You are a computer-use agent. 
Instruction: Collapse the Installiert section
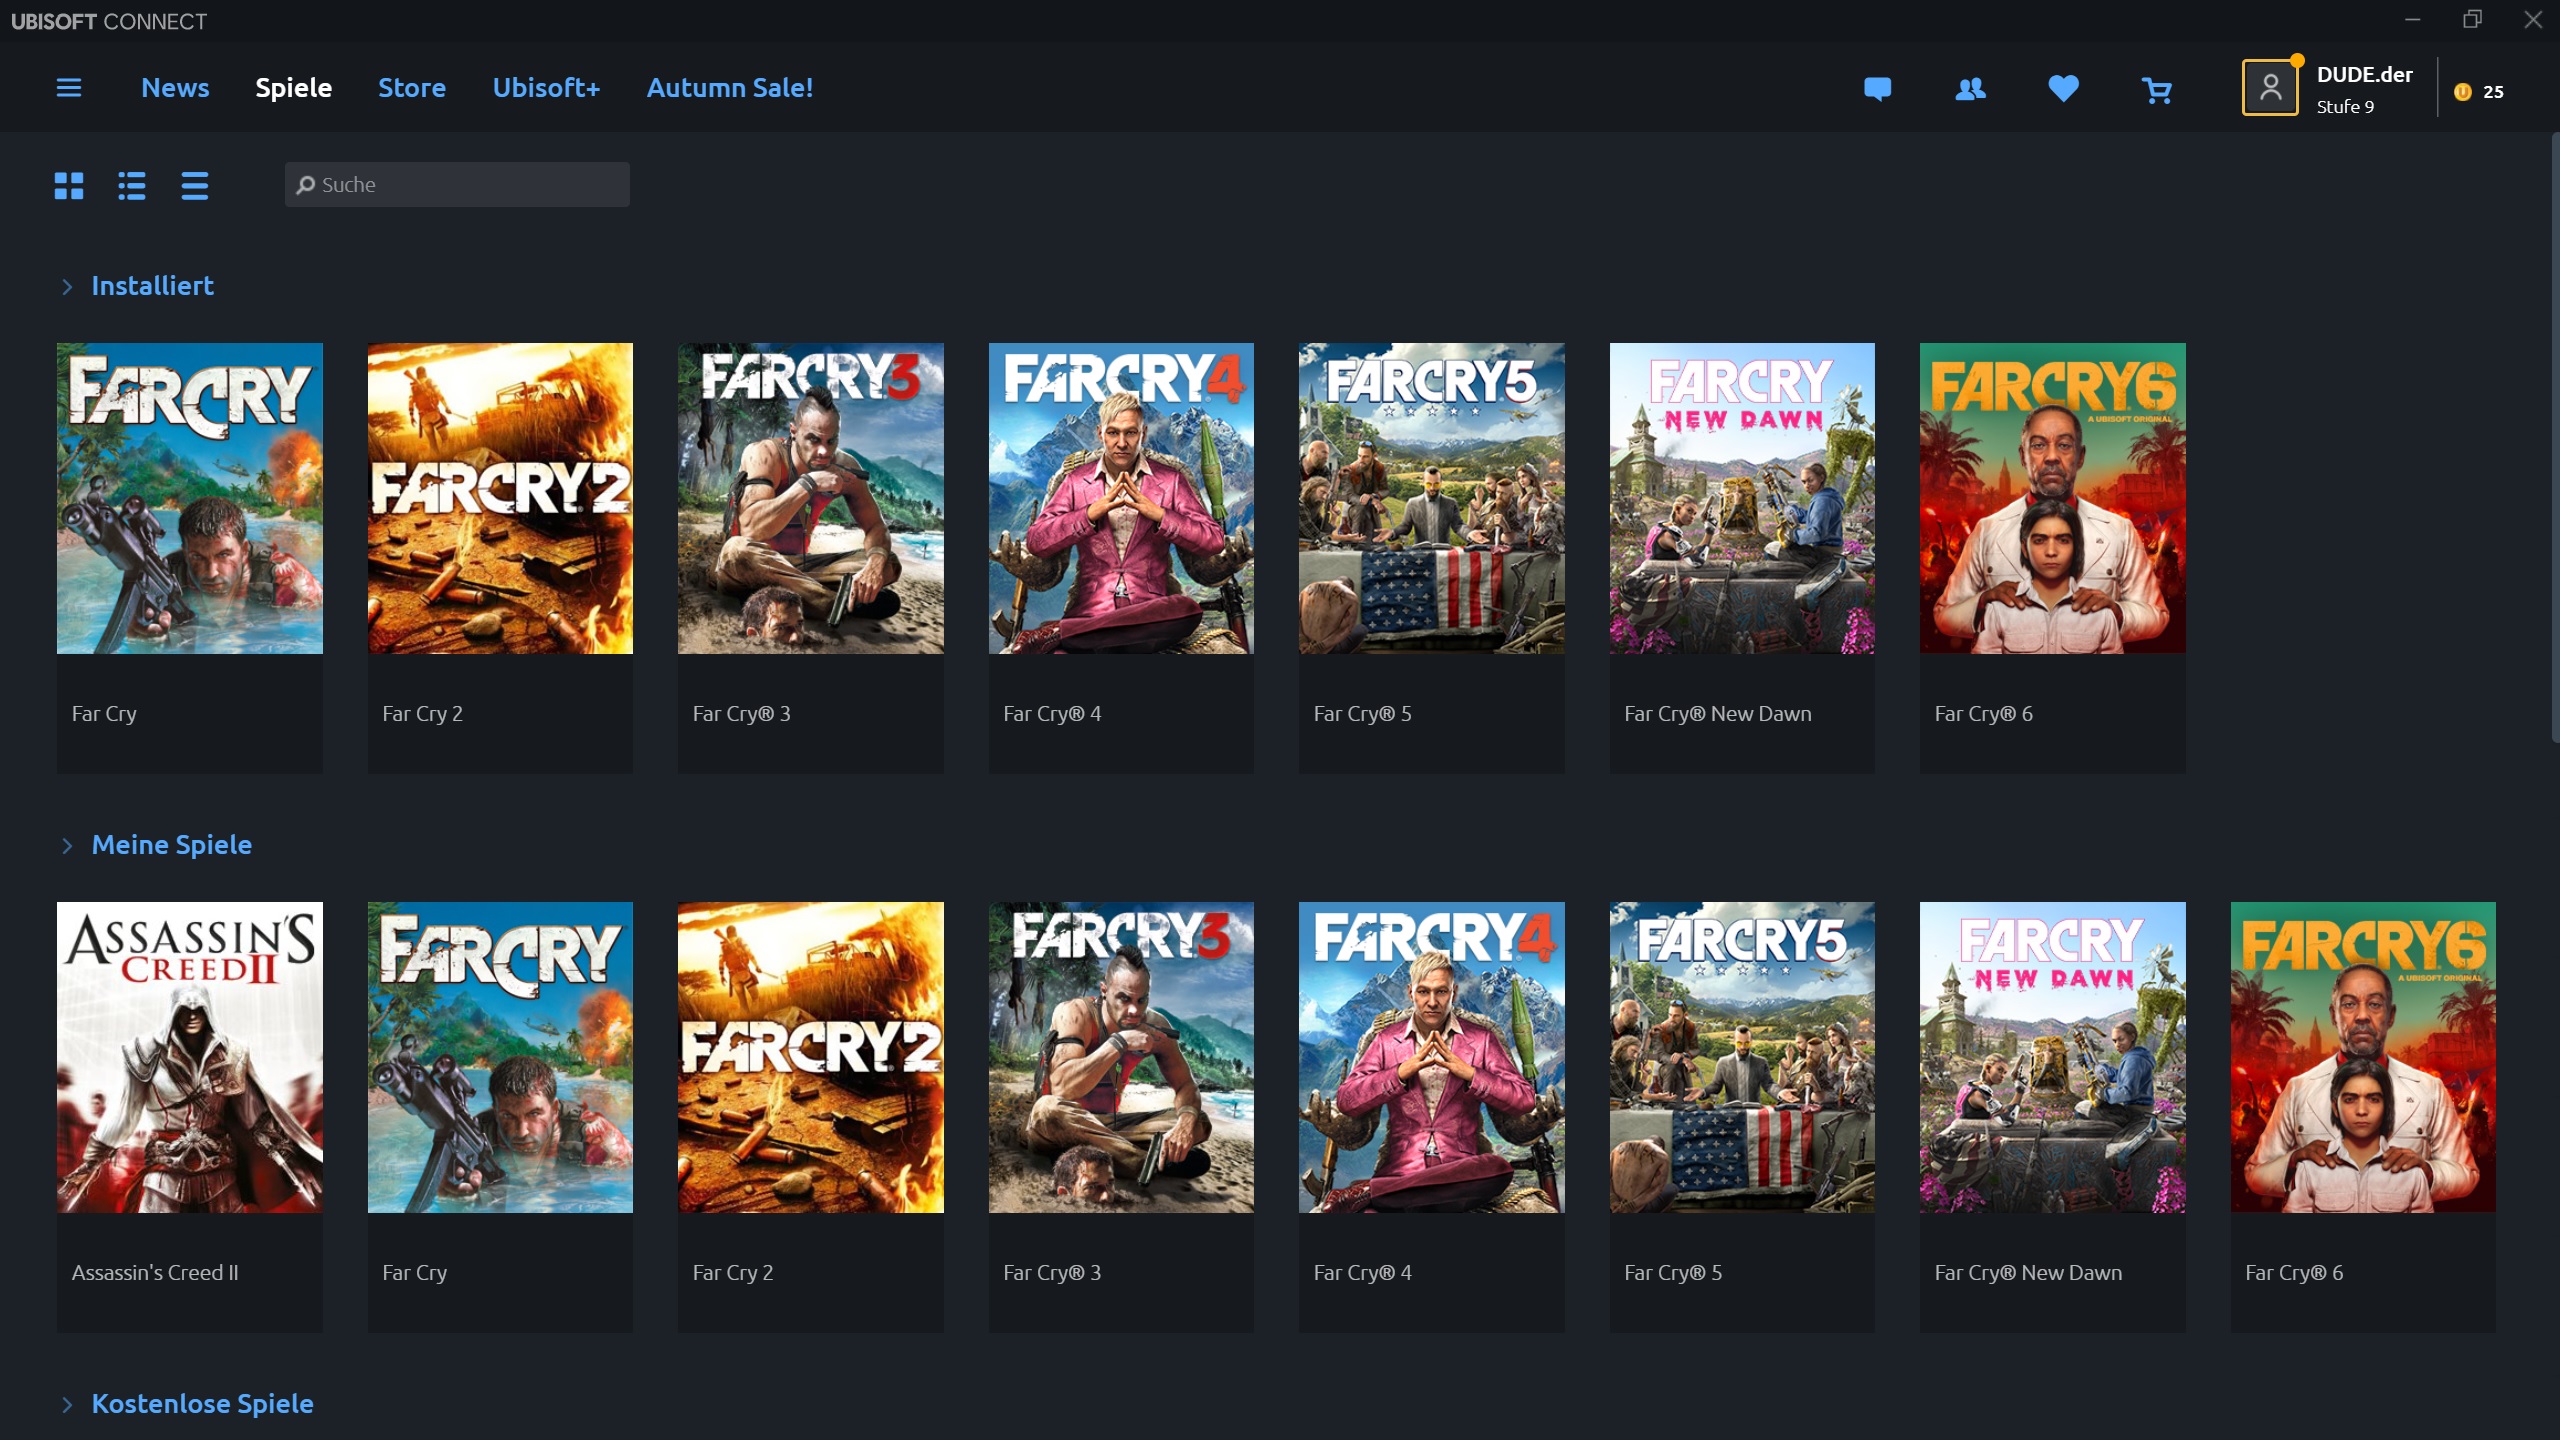(67, 287)
